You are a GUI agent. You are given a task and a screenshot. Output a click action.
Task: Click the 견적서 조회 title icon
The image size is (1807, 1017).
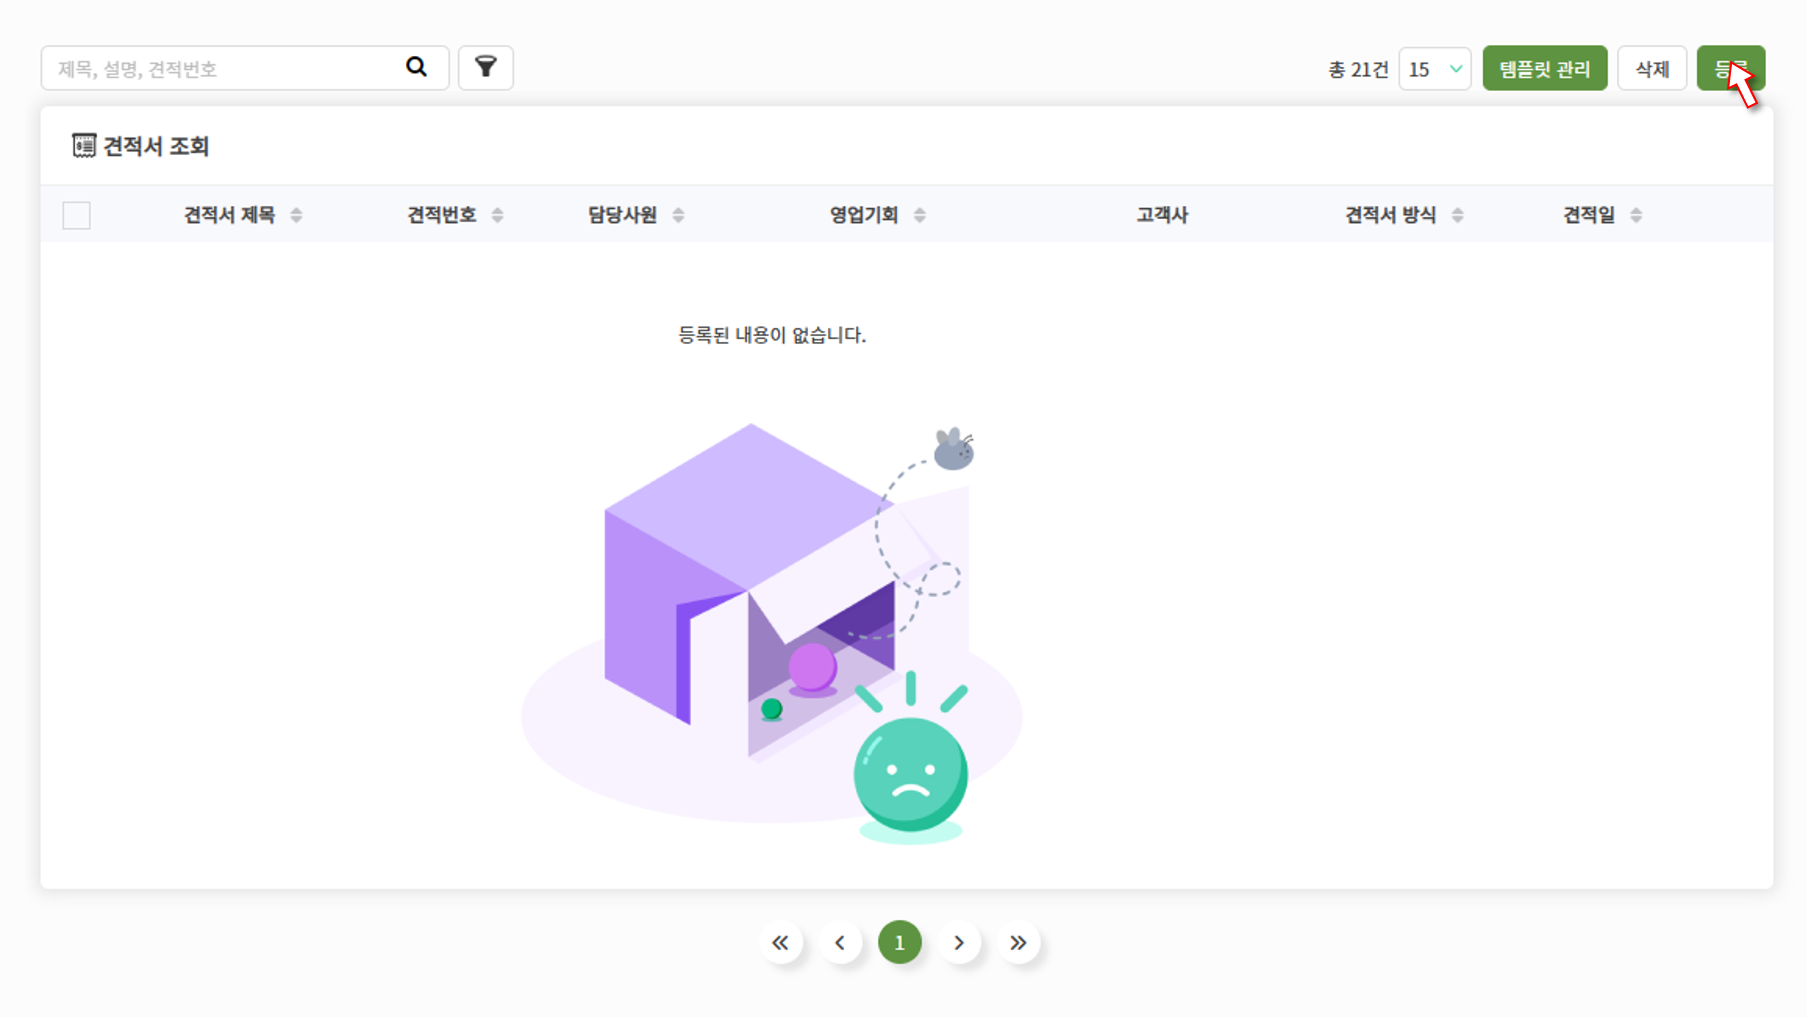tap(84, 146)
